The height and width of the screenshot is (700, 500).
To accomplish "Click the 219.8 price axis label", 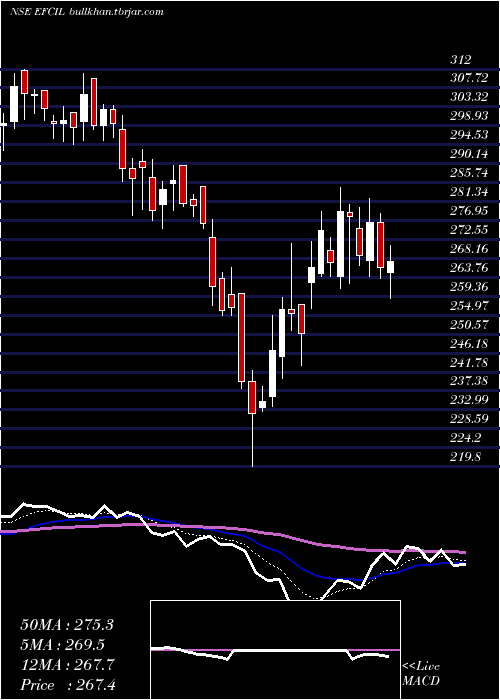I will [x=466, y=457].
